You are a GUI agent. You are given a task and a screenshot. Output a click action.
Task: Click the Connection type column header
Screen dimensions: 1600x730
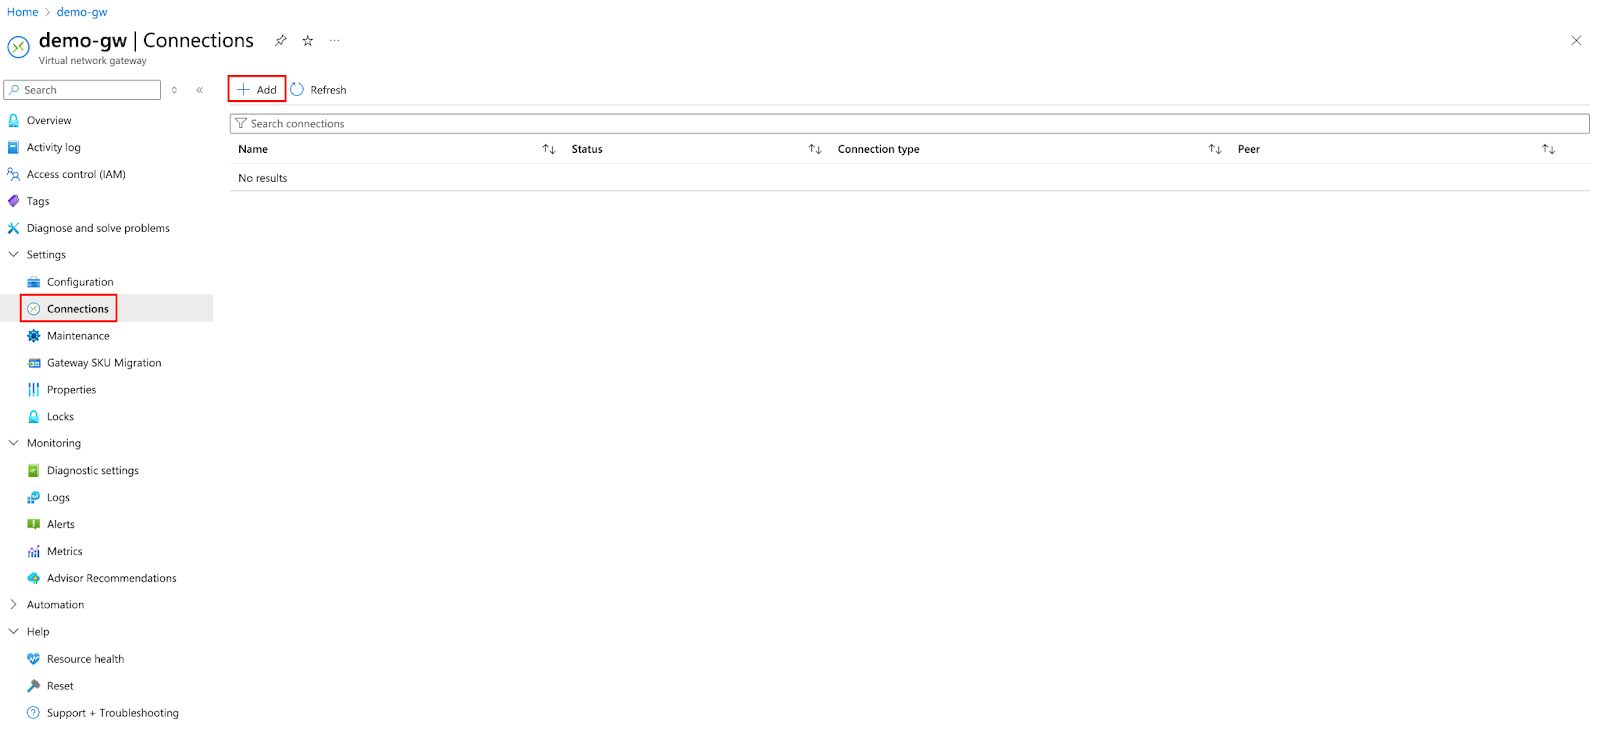[879, 149]
